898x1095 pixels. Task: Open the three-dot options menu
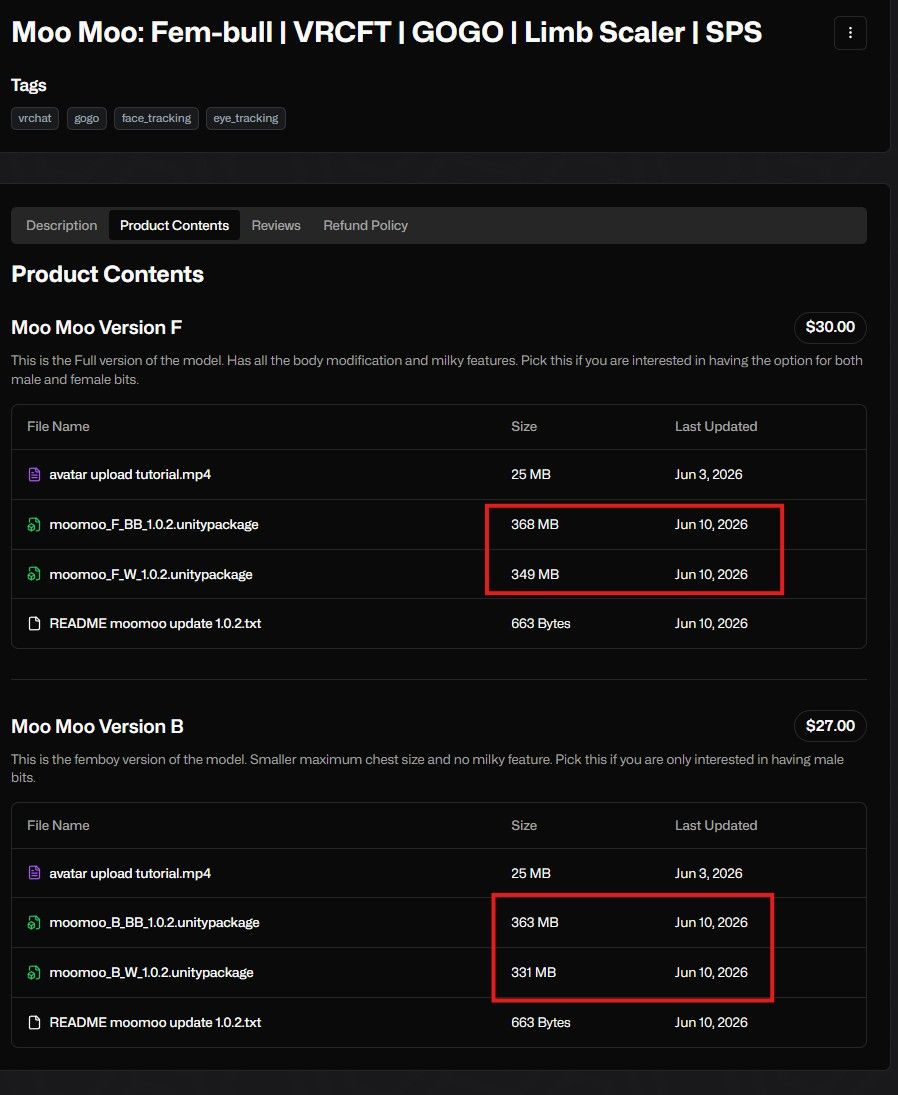tap(850, 33)
